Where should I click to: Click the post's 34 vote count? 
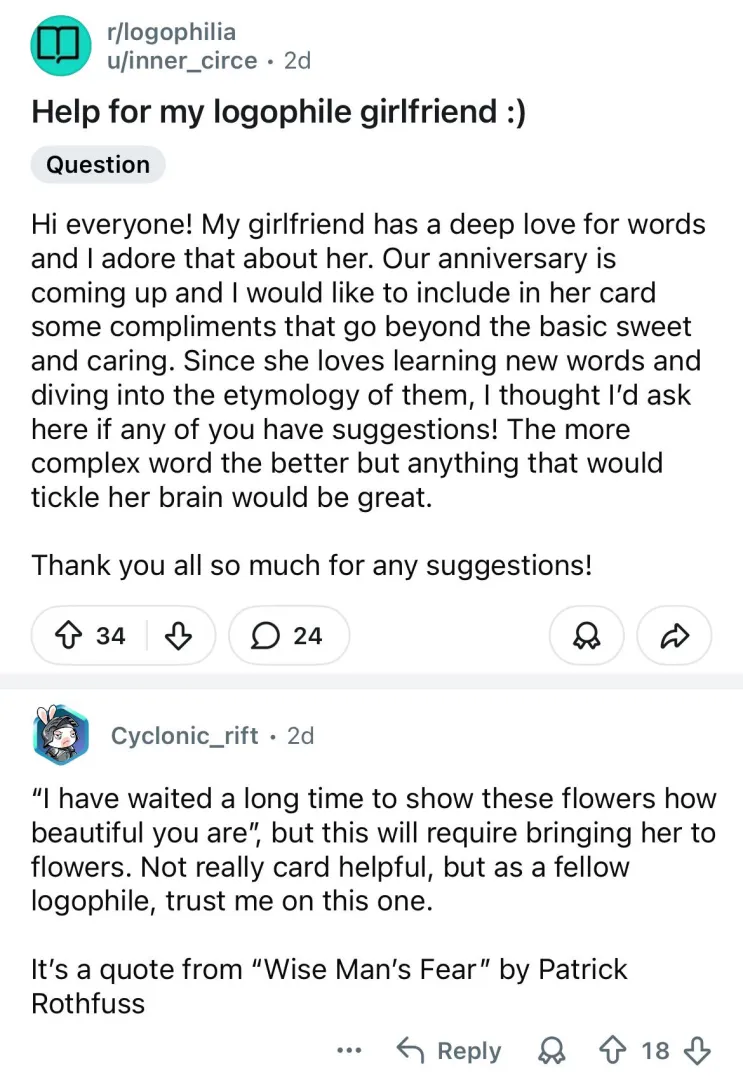[111, 635]
